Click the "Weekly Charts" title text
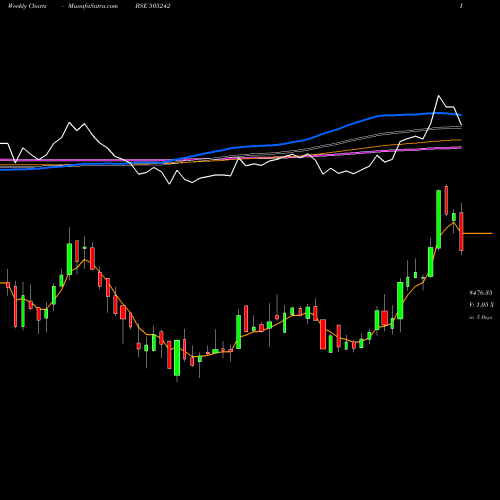 (x=27, y=6)
